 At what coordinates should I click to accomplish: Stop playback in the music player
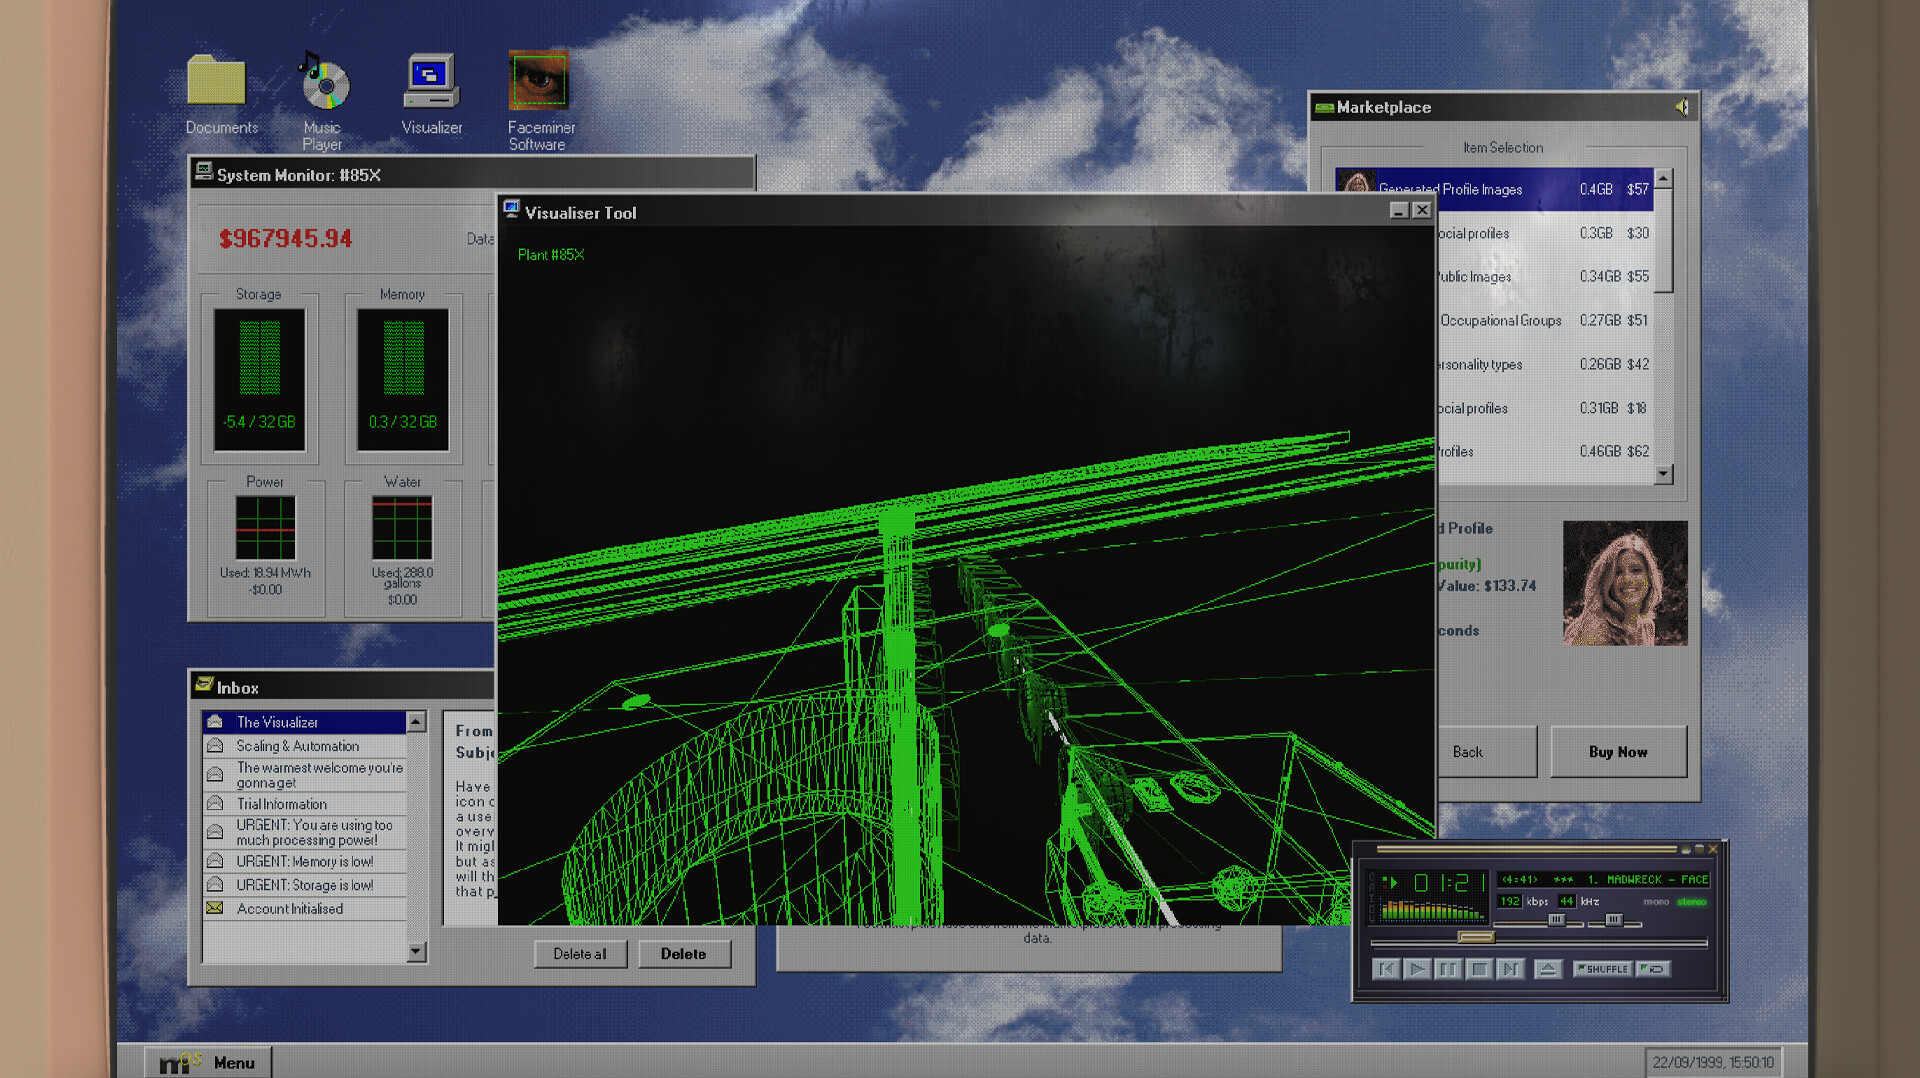[x=1480, y=968]
